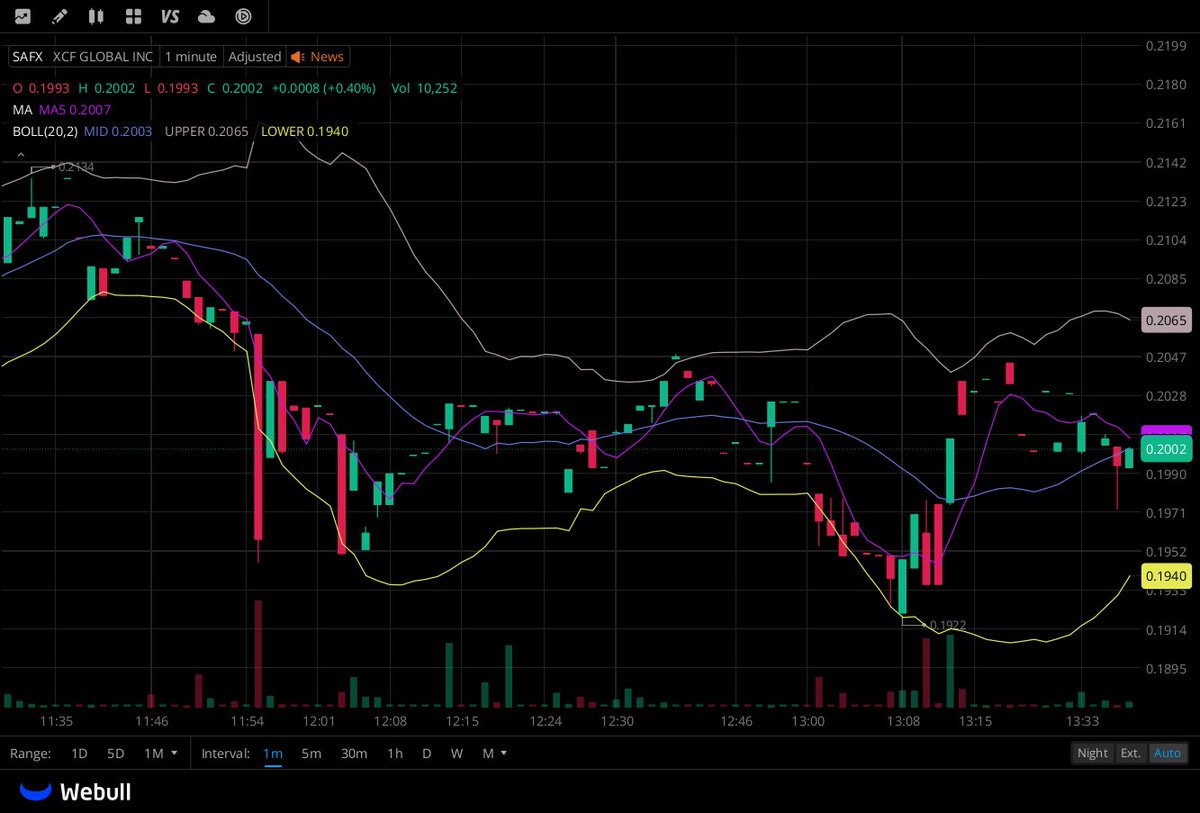Click the Vol 10,252 reading
Viewport: 1200px width, 813px height.
[425, 88]
